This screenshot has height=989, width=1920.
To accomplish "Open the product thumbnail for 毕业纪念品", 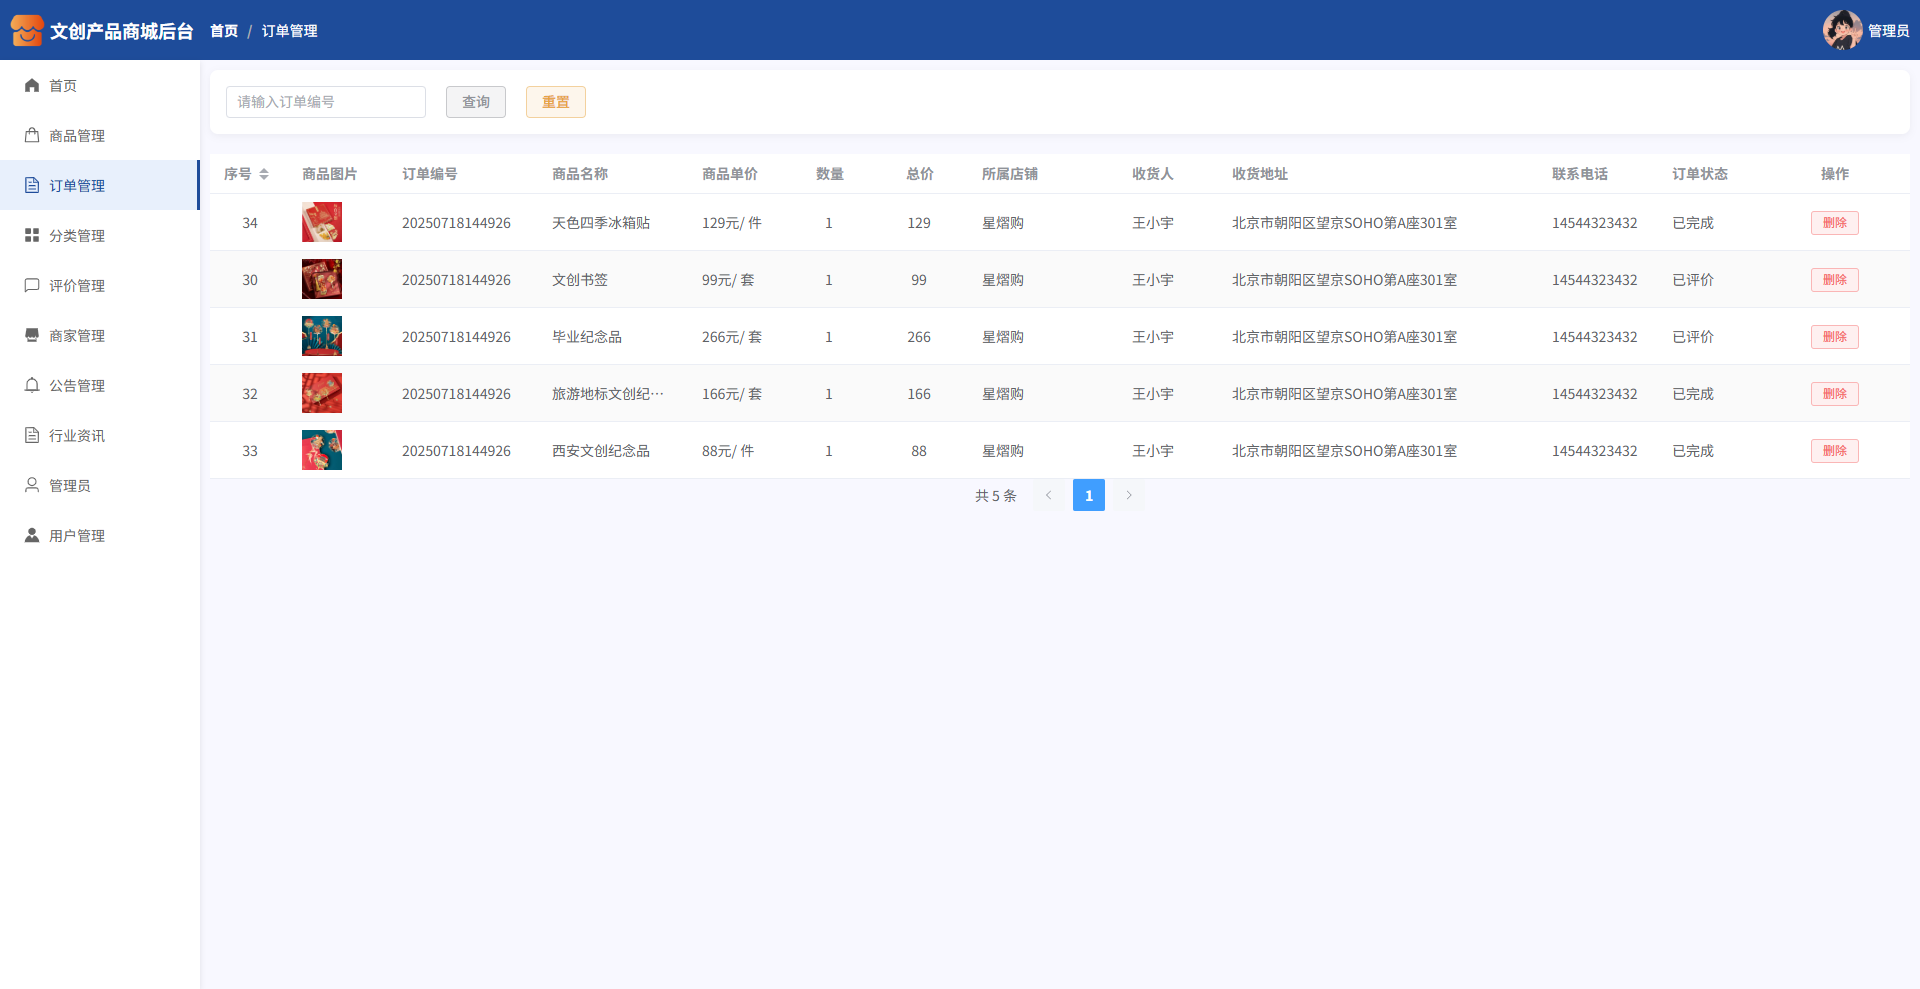I will 322,337.
